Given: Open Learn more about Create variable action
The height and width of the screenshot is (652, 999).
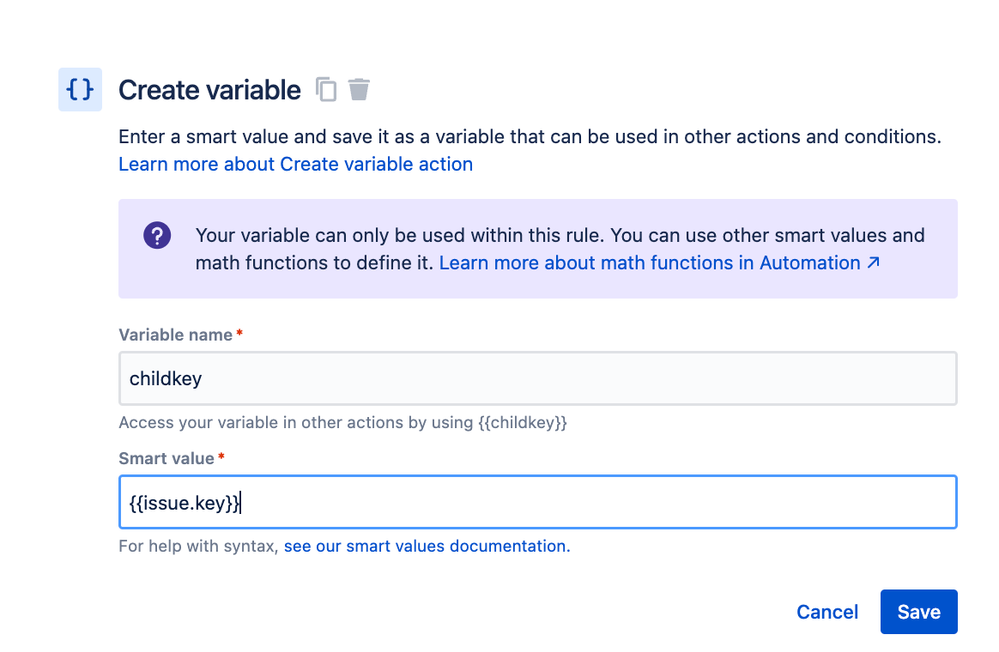Looking at the screenshot, I should coord(295,164).
